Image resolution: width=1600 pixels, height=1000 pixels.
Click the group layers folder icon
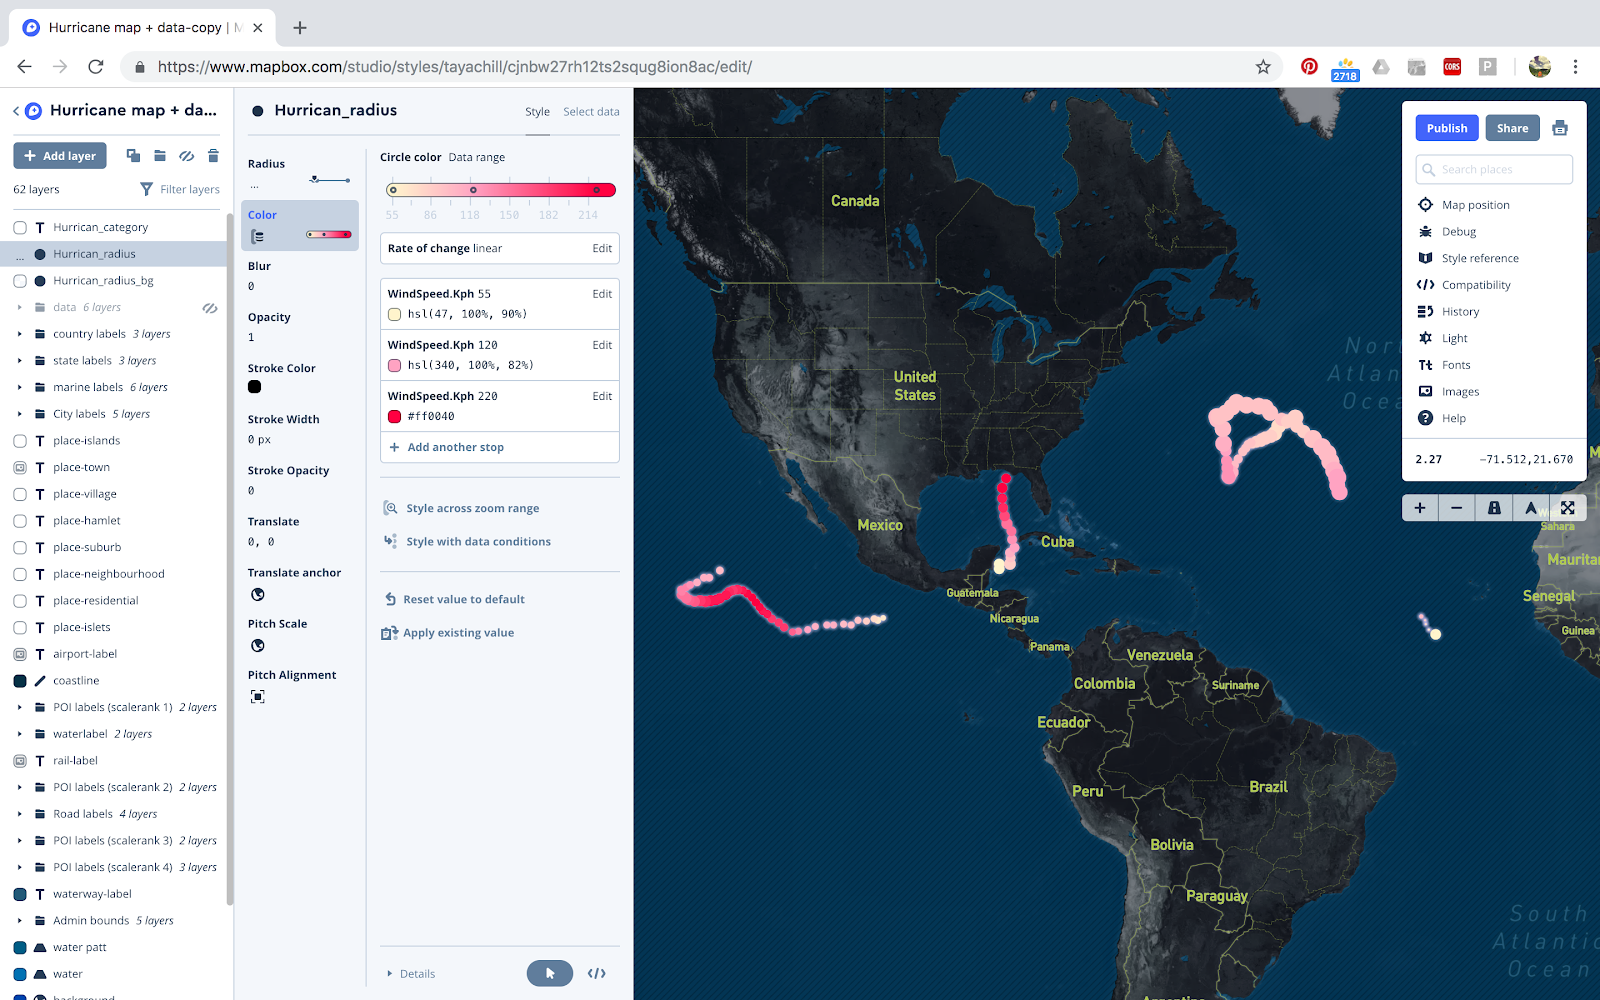point(160,155)
